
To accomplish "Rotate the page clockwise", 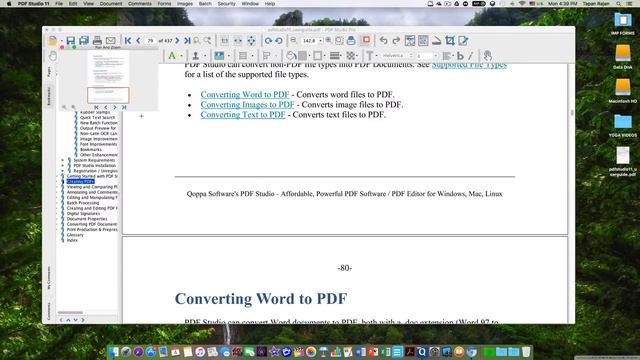I will coord(268,40).
